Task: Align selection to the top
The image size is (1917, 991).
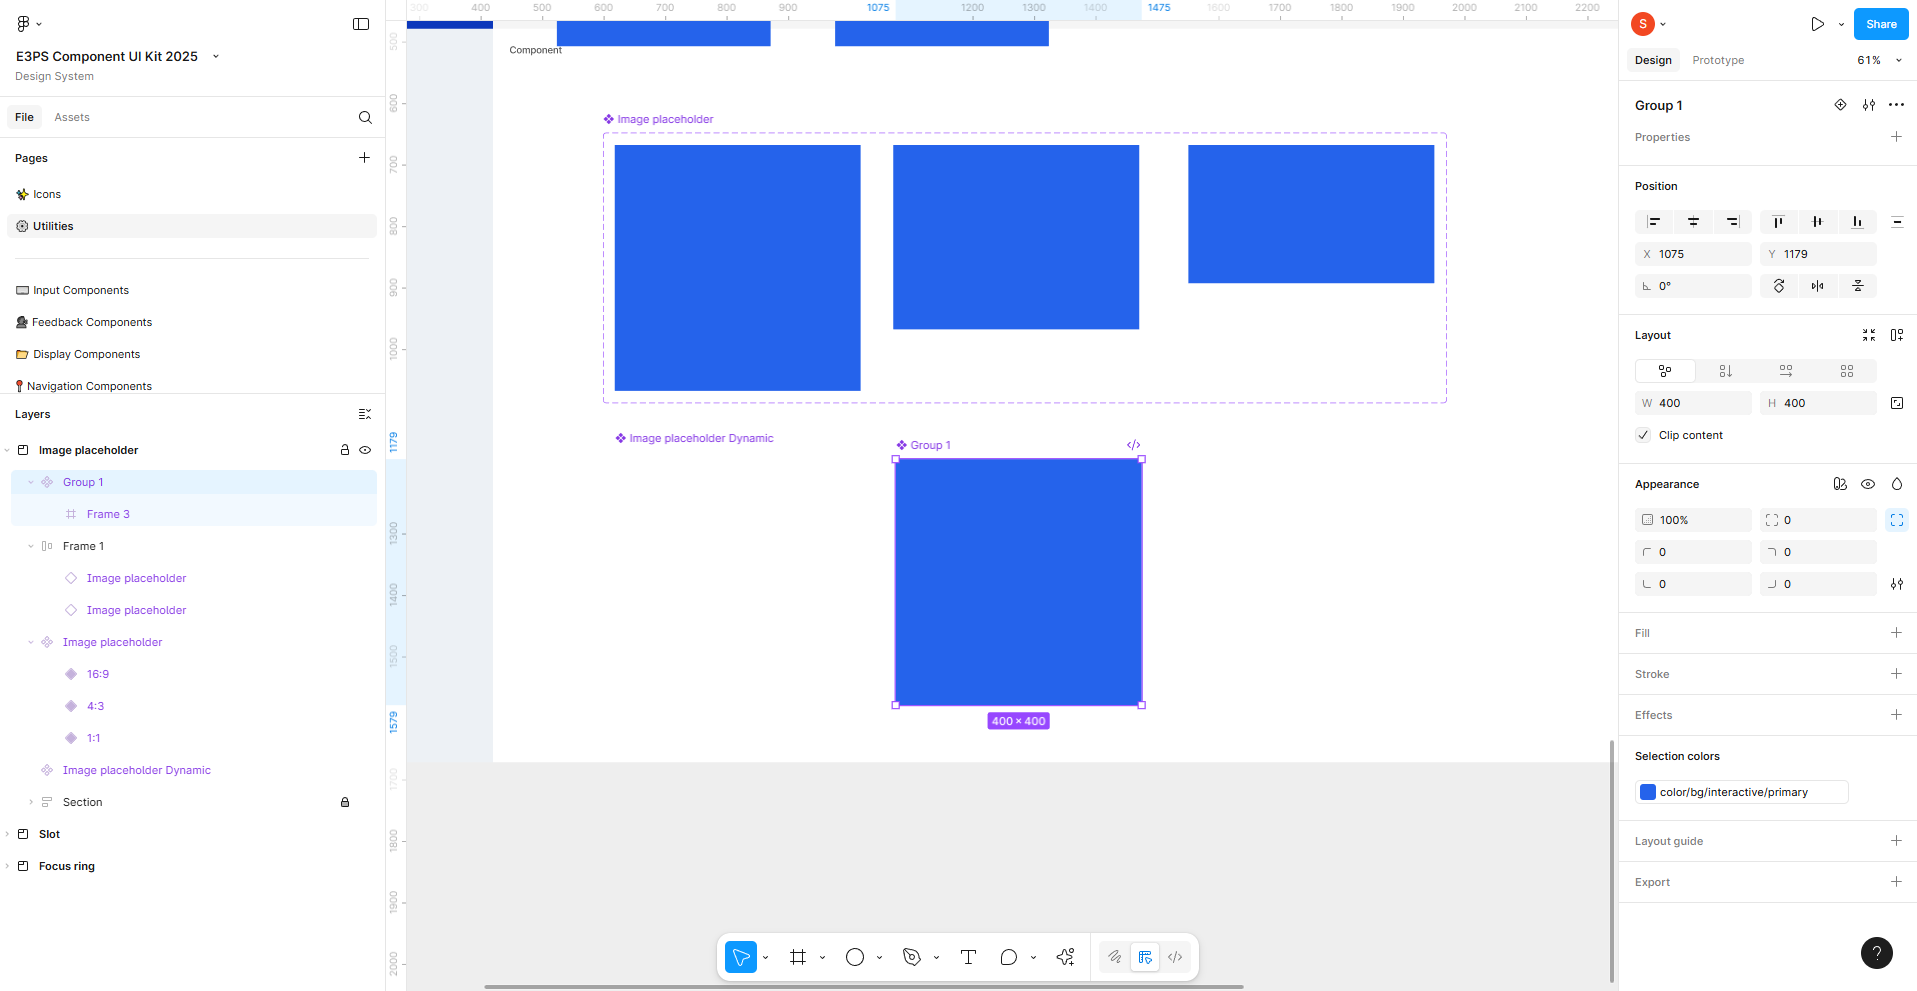Action: click(1778, 222)
